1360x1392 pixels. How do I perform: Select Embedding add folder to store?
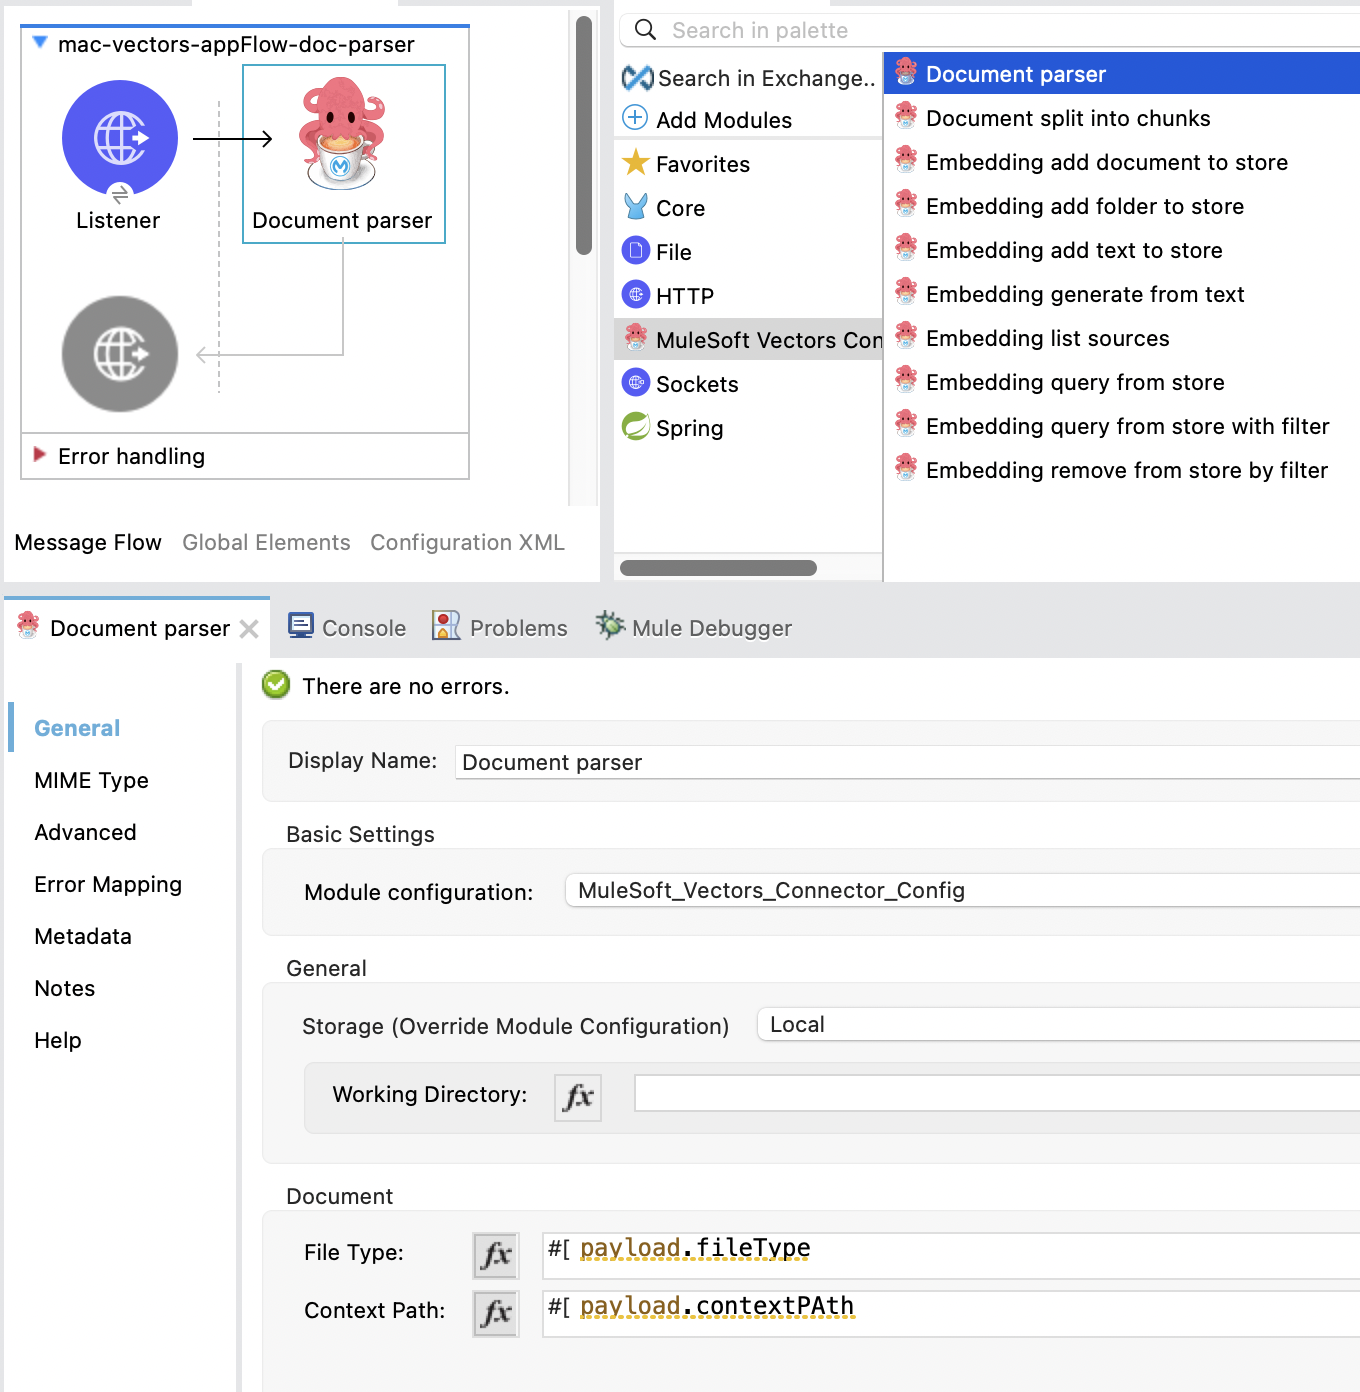1069,206
